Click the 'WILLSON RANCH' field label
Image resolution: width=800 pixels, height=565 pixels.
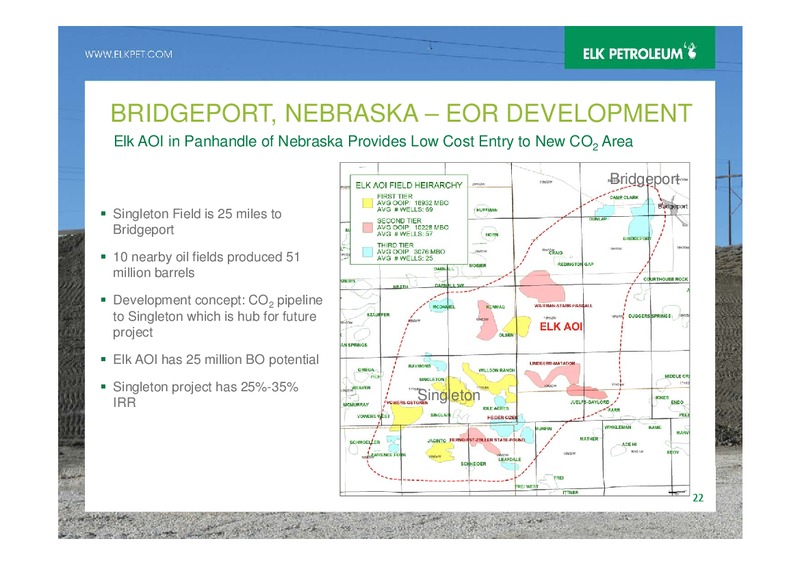[496, 371]
